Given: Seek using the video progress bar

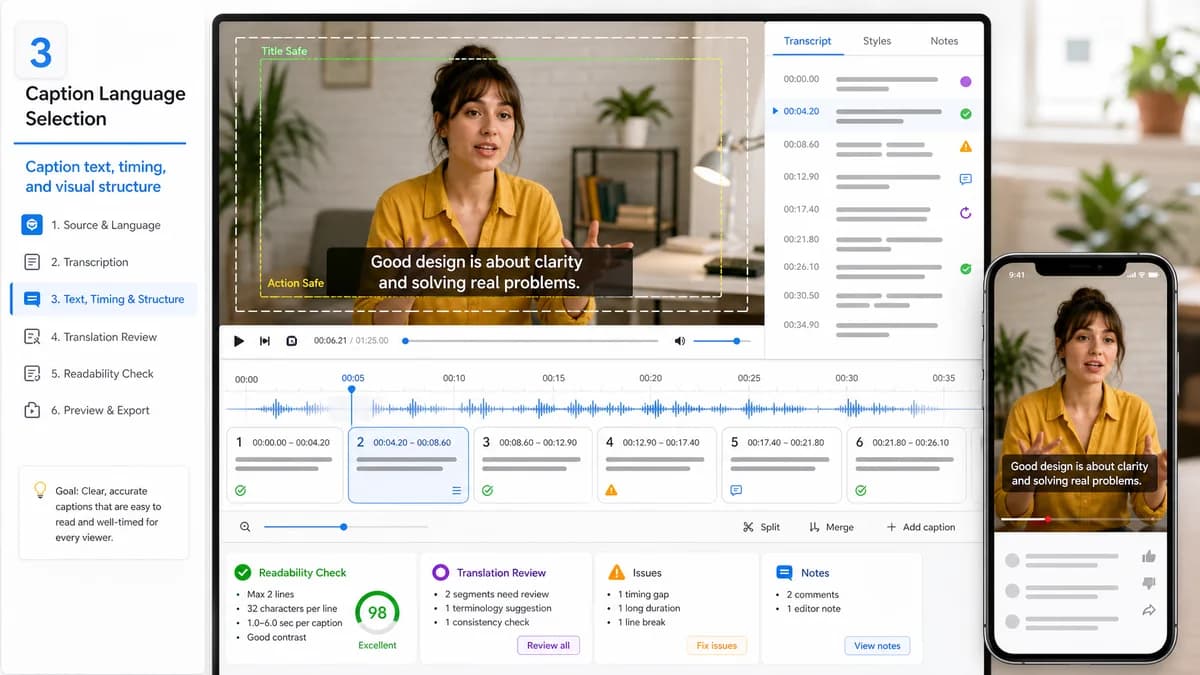Looking at the screenshot, I should tap(531, 341).
